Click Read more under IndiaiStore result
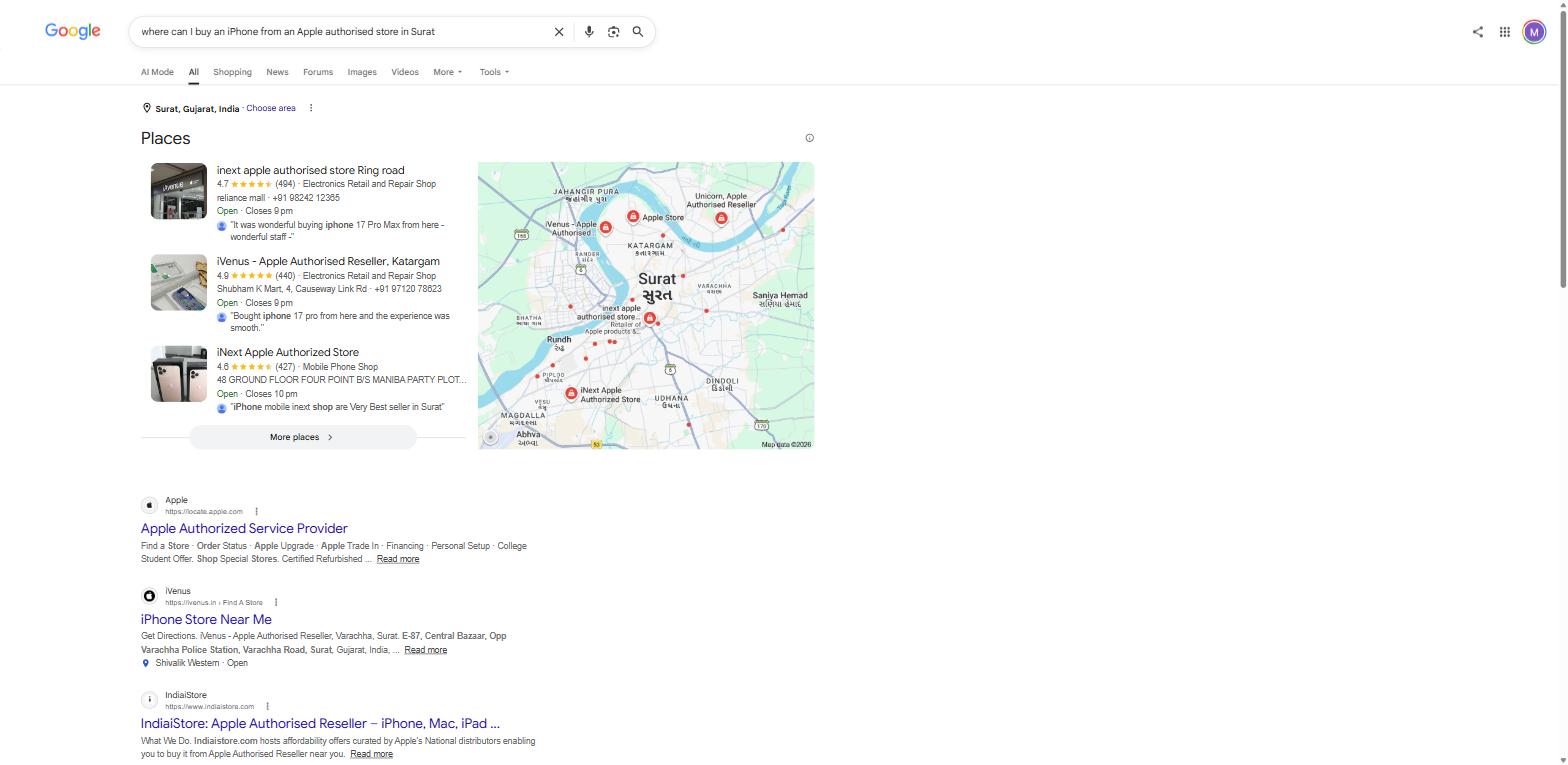The width and height of the screenshot is (1568, 765). [372, 754]
